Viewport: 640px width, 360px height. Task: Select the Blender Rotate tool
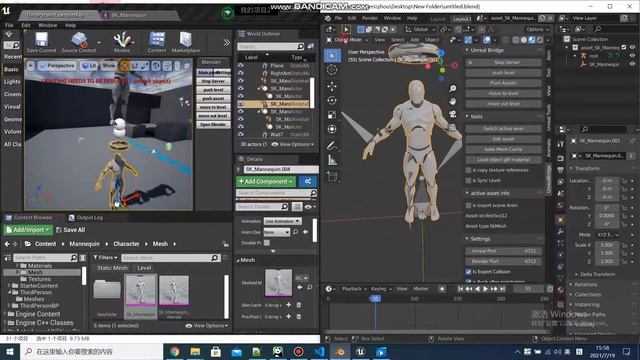332,100
